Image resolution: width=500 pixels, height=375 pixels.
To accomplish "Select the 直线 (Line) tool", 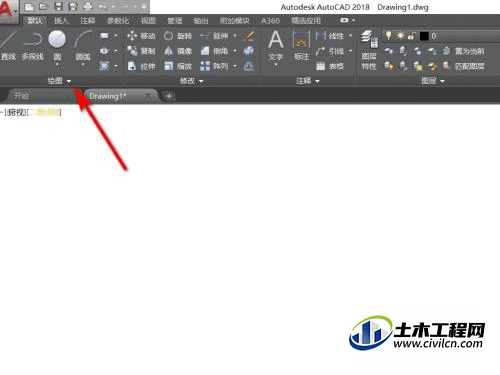I will pyautogui.click(x=8, y=46).
